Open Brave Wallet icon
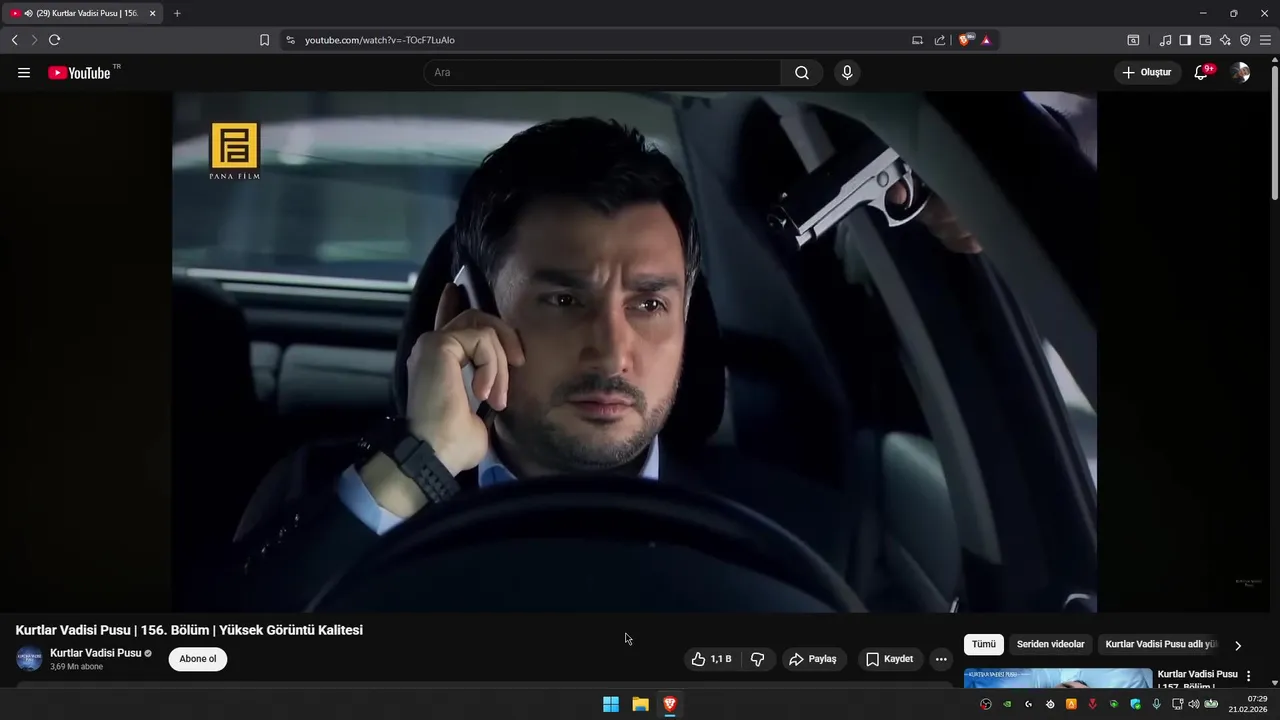The image size is (1280, 720). [x=1205, y=40]
